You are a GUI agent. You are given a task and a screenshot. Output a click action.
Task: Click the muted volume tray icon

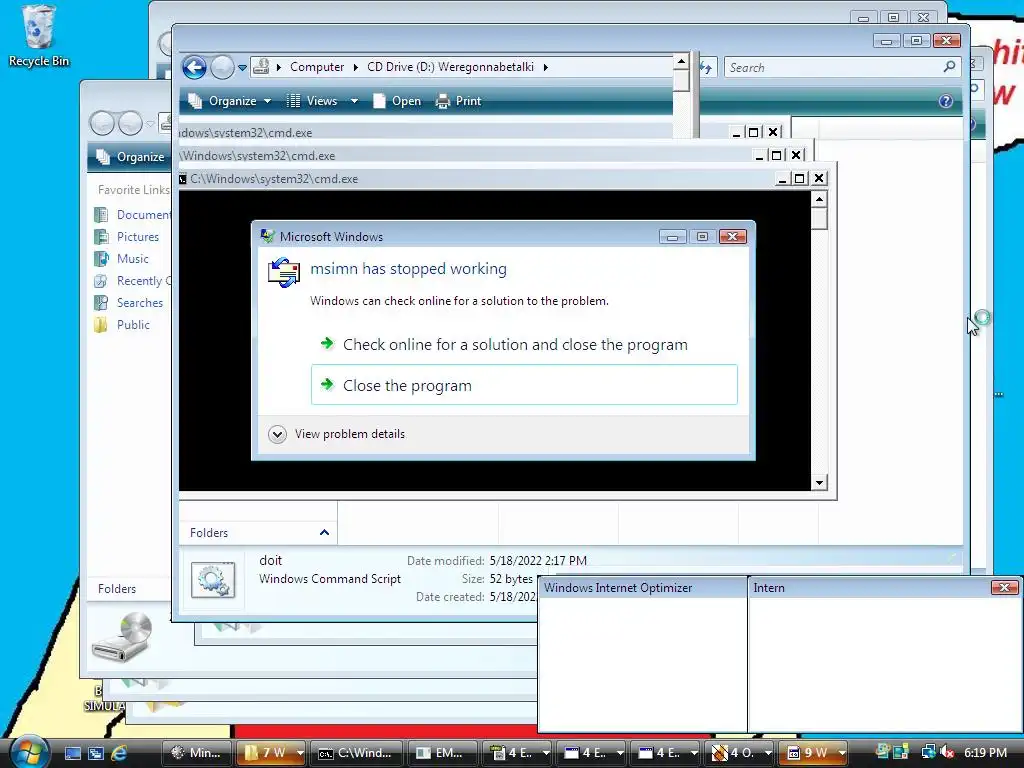click(948, 753)
